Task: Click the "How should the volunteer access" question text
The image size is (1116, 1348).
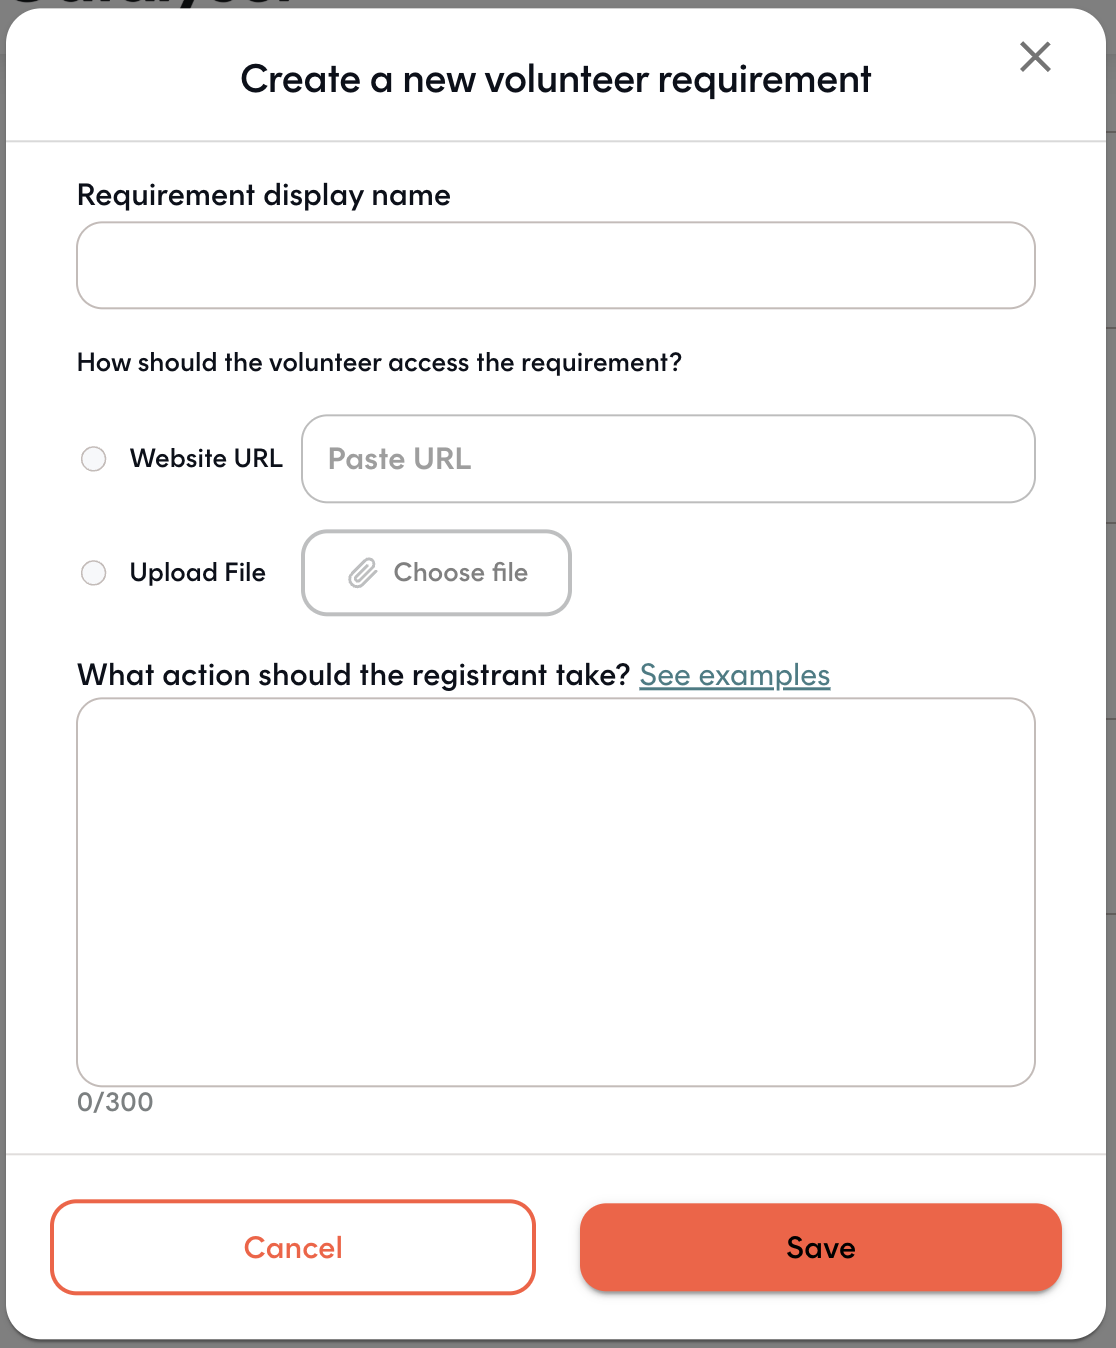Action: [380, 362]
